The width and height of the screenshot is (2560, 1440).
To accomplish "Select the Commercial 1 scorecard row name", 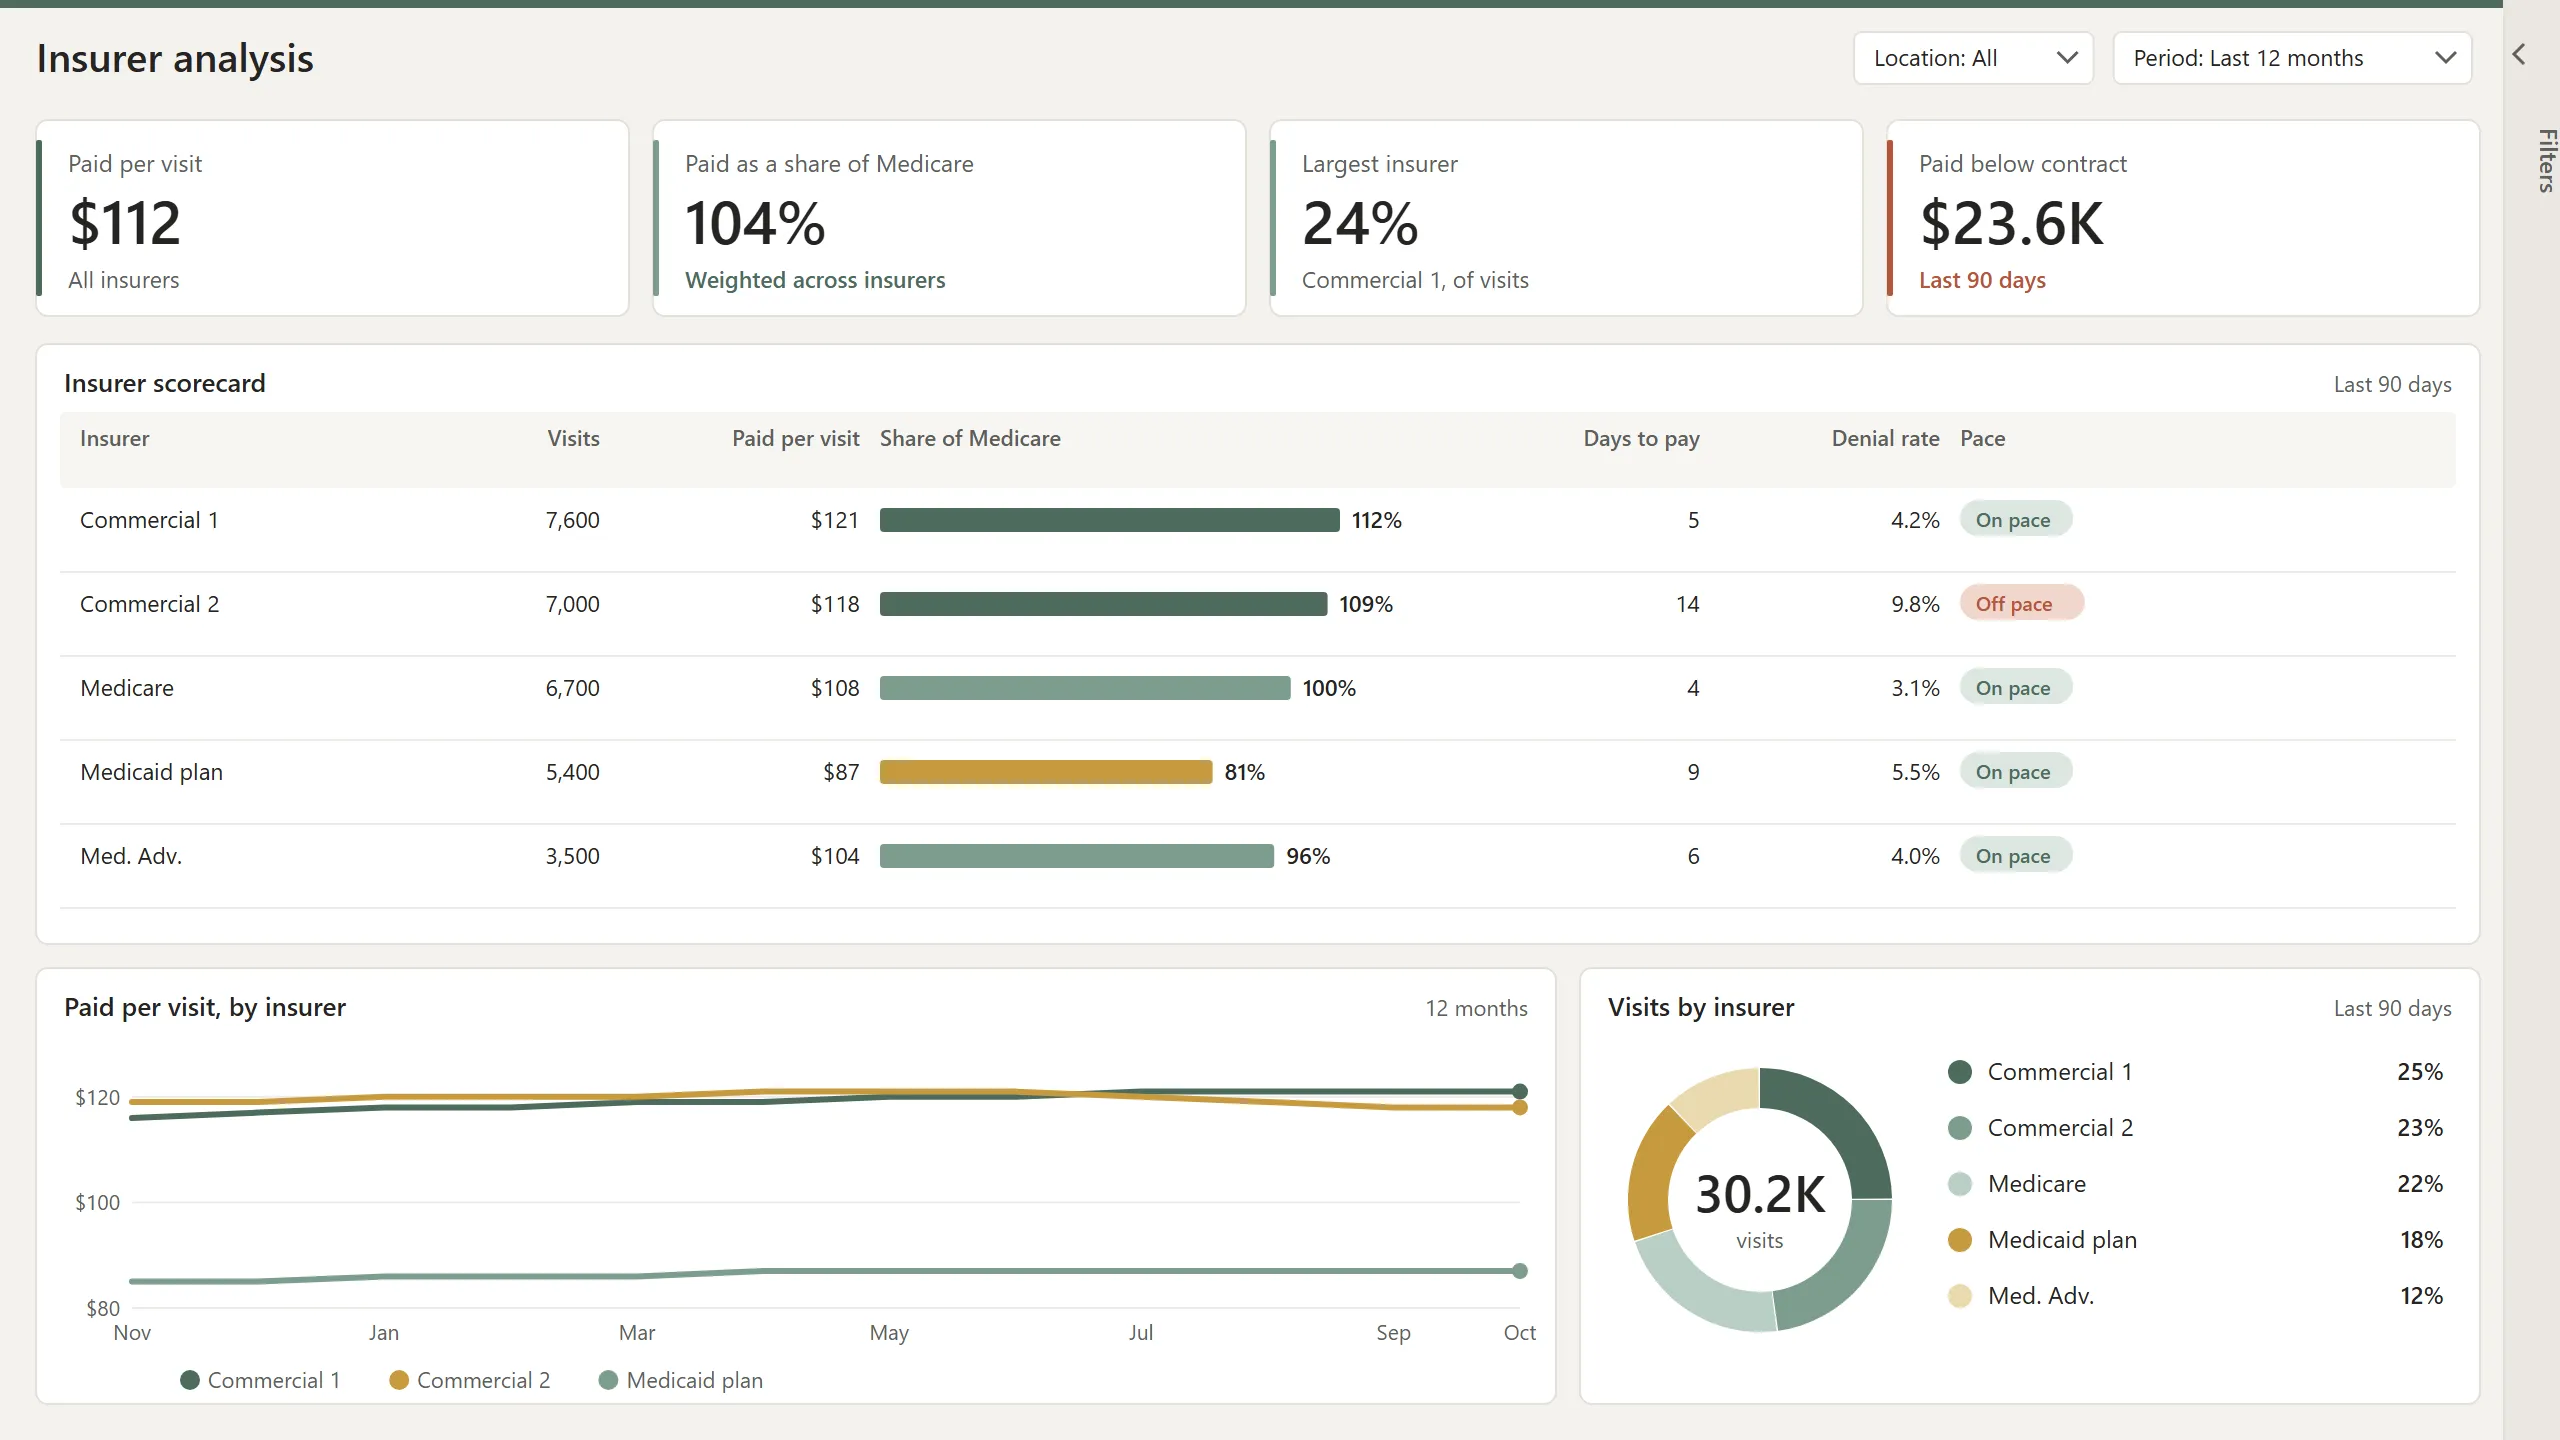I will (149, 520).
